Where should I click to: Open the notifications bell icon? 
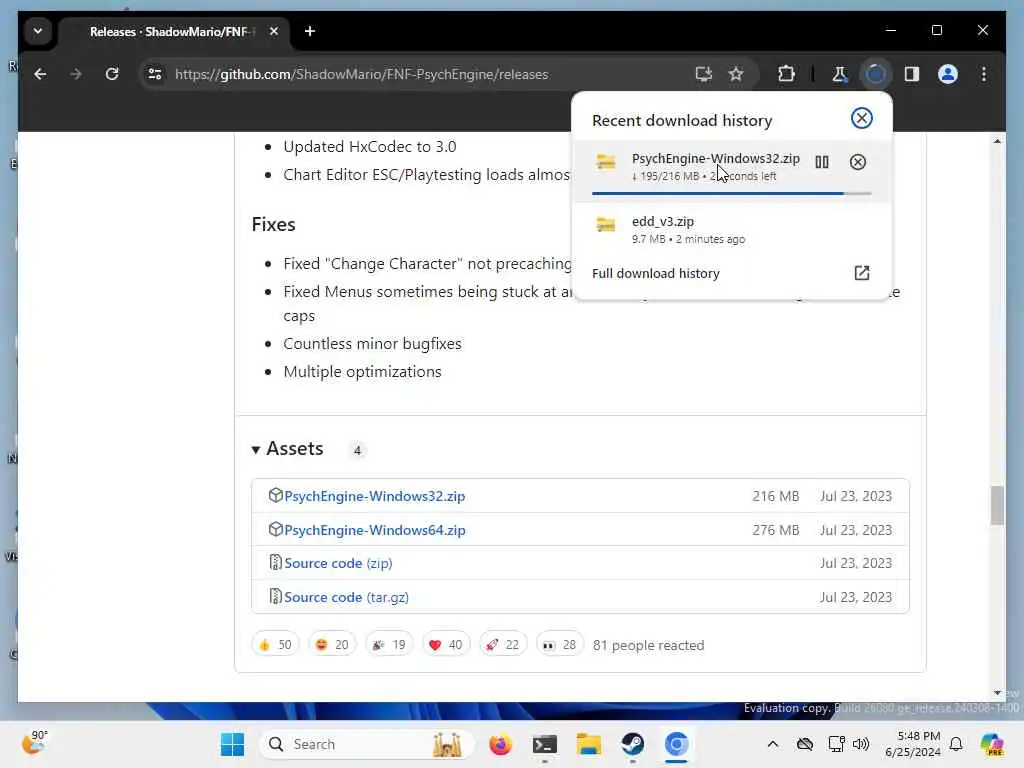click(956, 744)
